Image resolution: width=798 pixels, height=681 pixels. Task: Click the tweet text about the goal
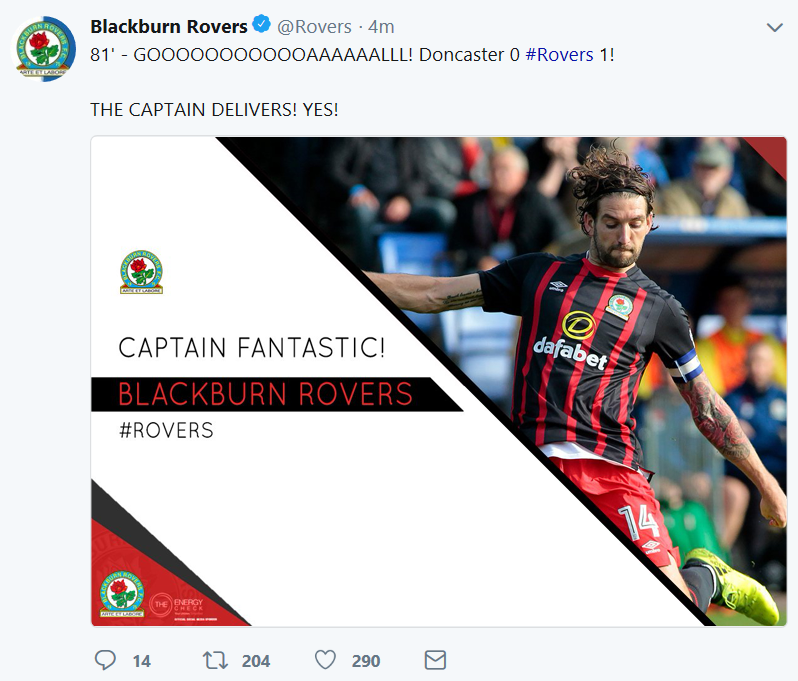point(352,54)
